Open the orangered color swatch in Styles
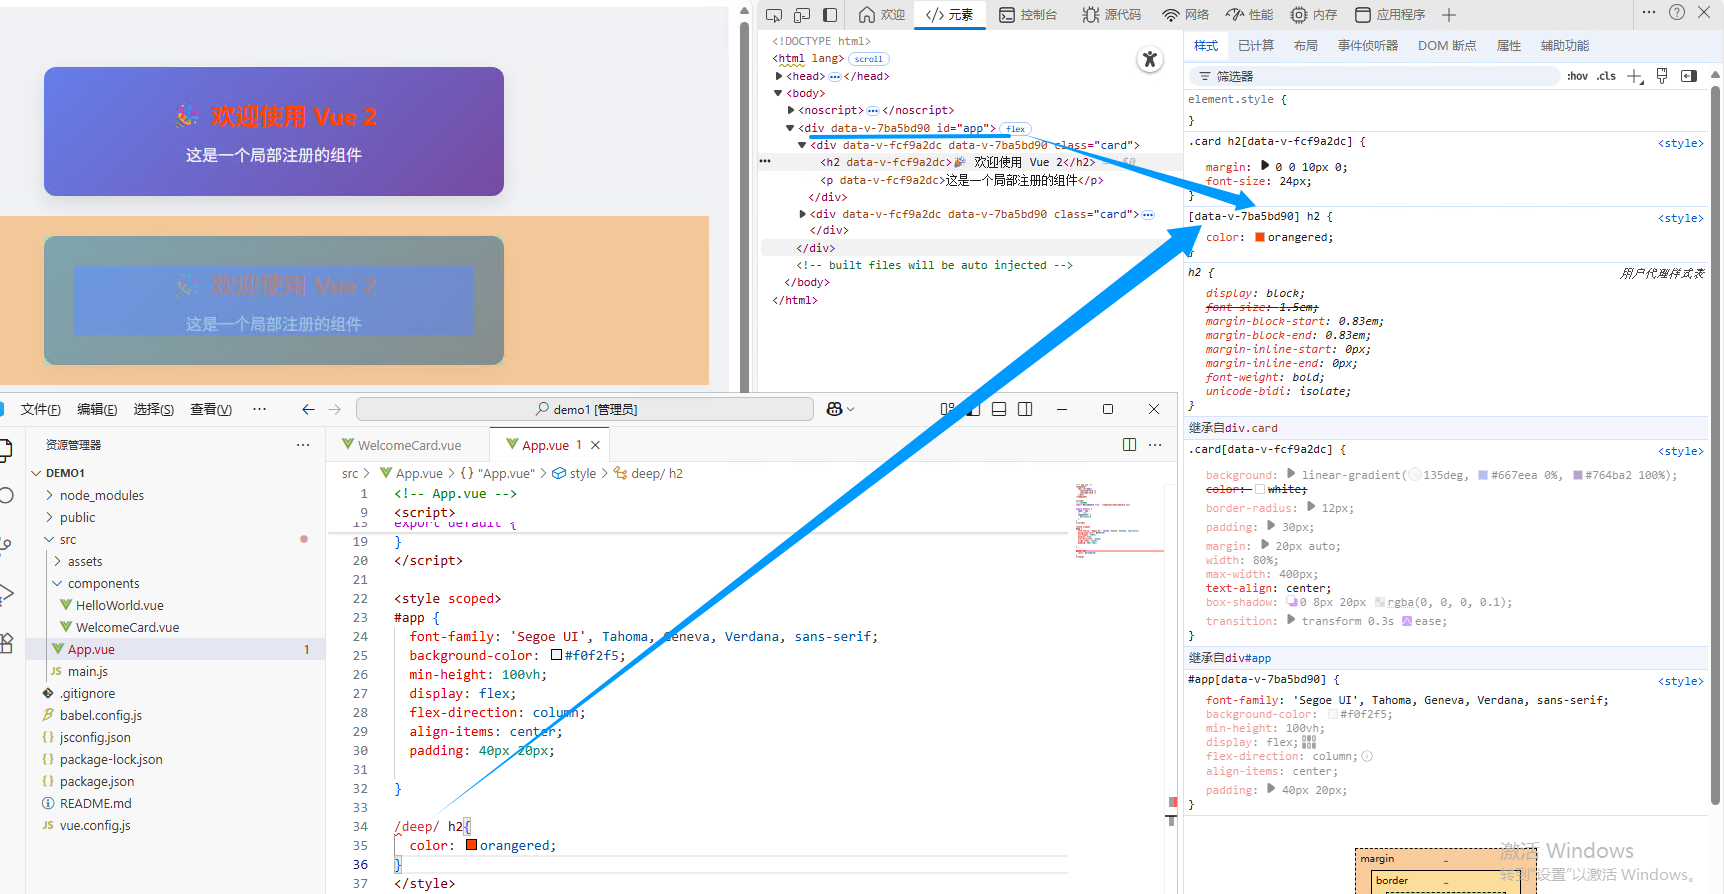Viewport: 1724px width, 894px height. click(1260, 238)
